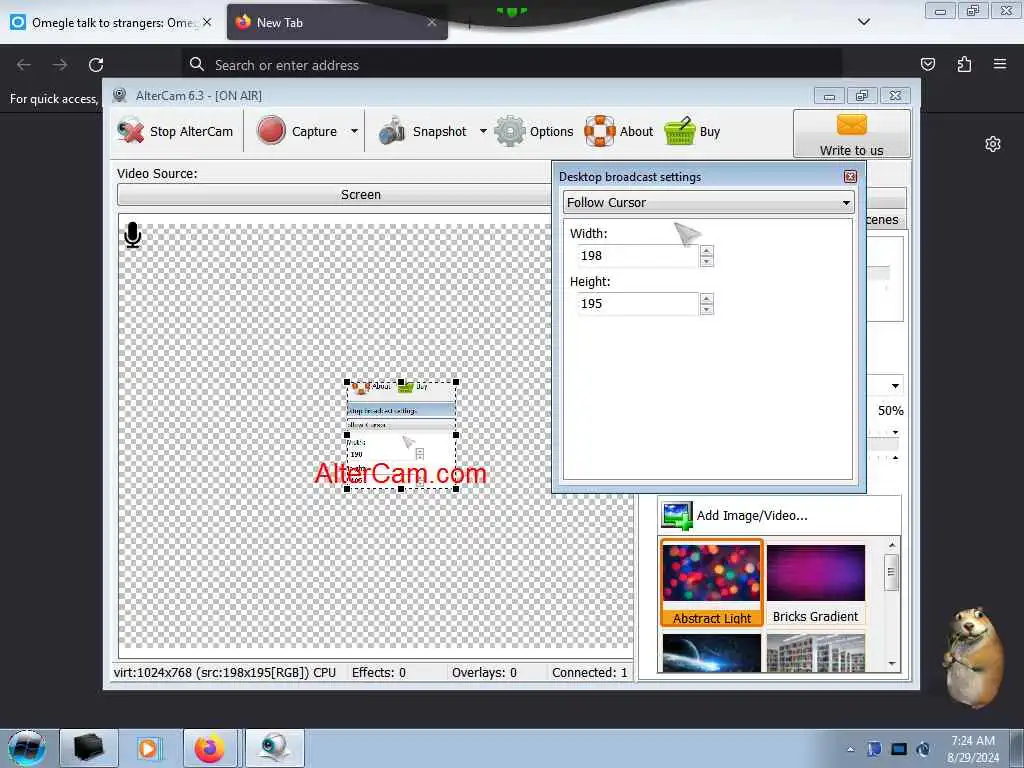Click system tray monitor icon
The image size is (1024, 768).
(899, 749)
